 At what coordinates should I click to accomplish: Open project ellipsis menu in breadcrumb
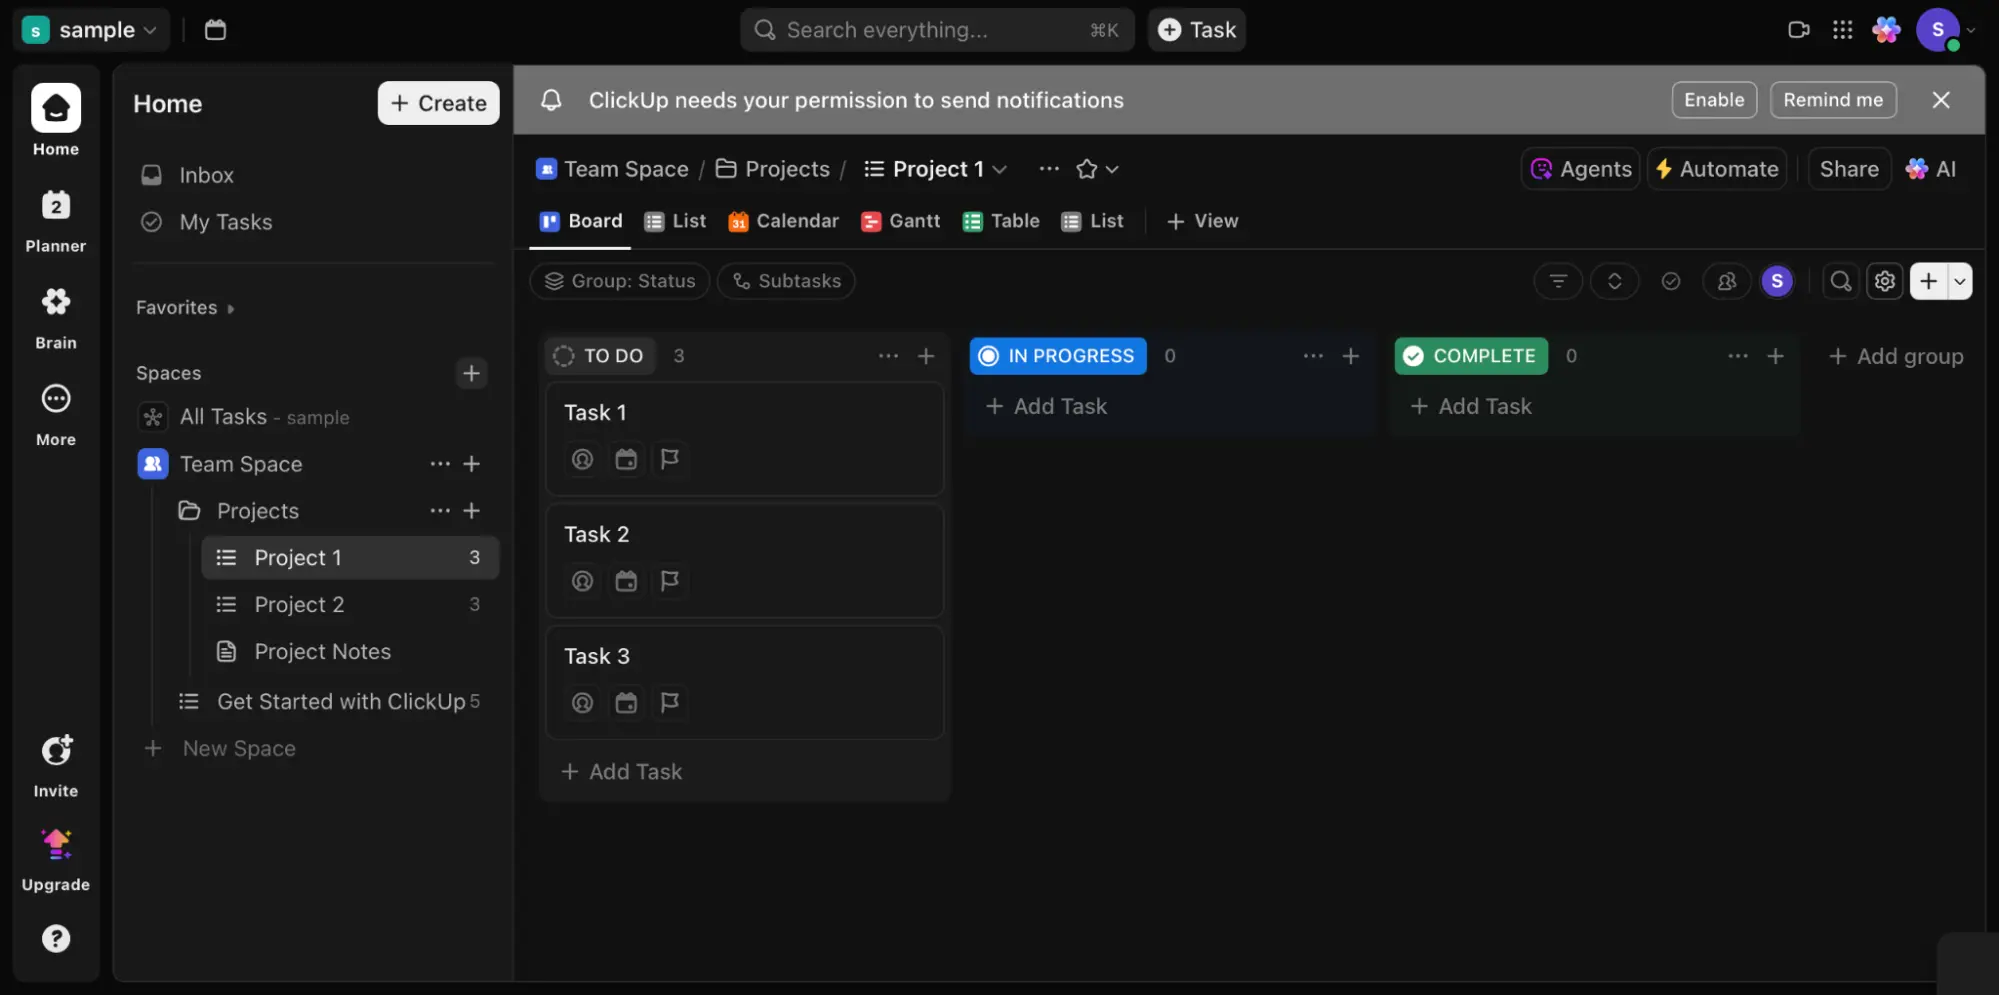point(1048,169)
